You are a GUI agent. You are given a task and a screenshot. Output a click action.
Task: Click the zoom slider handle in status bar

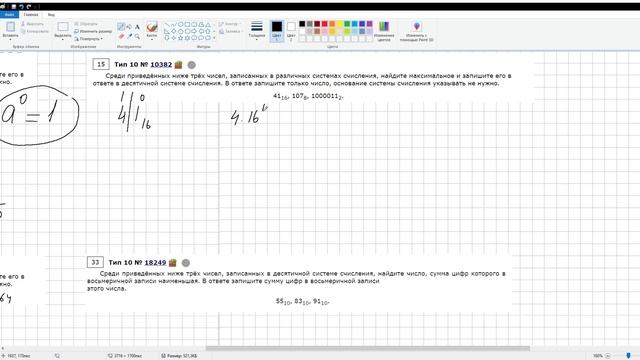coord(628,356)
